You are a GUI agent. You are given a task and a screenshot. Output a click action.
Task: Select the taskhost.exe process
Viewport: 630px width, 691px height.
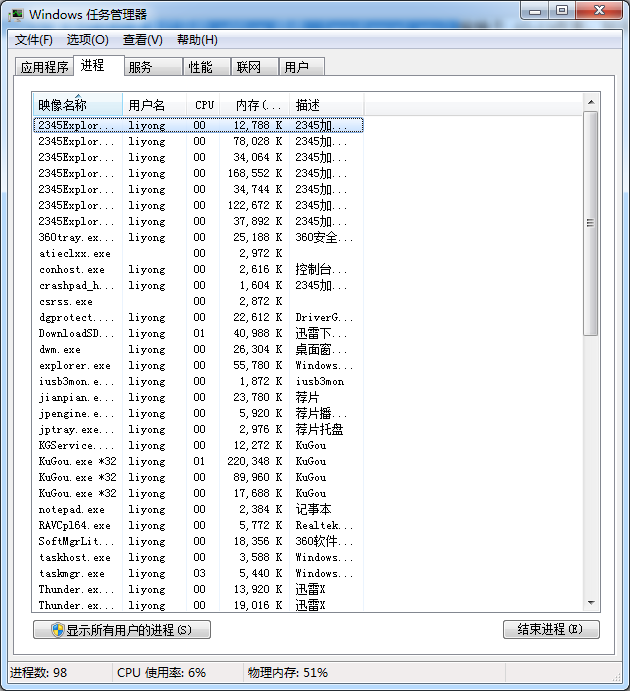coord(198,557)
